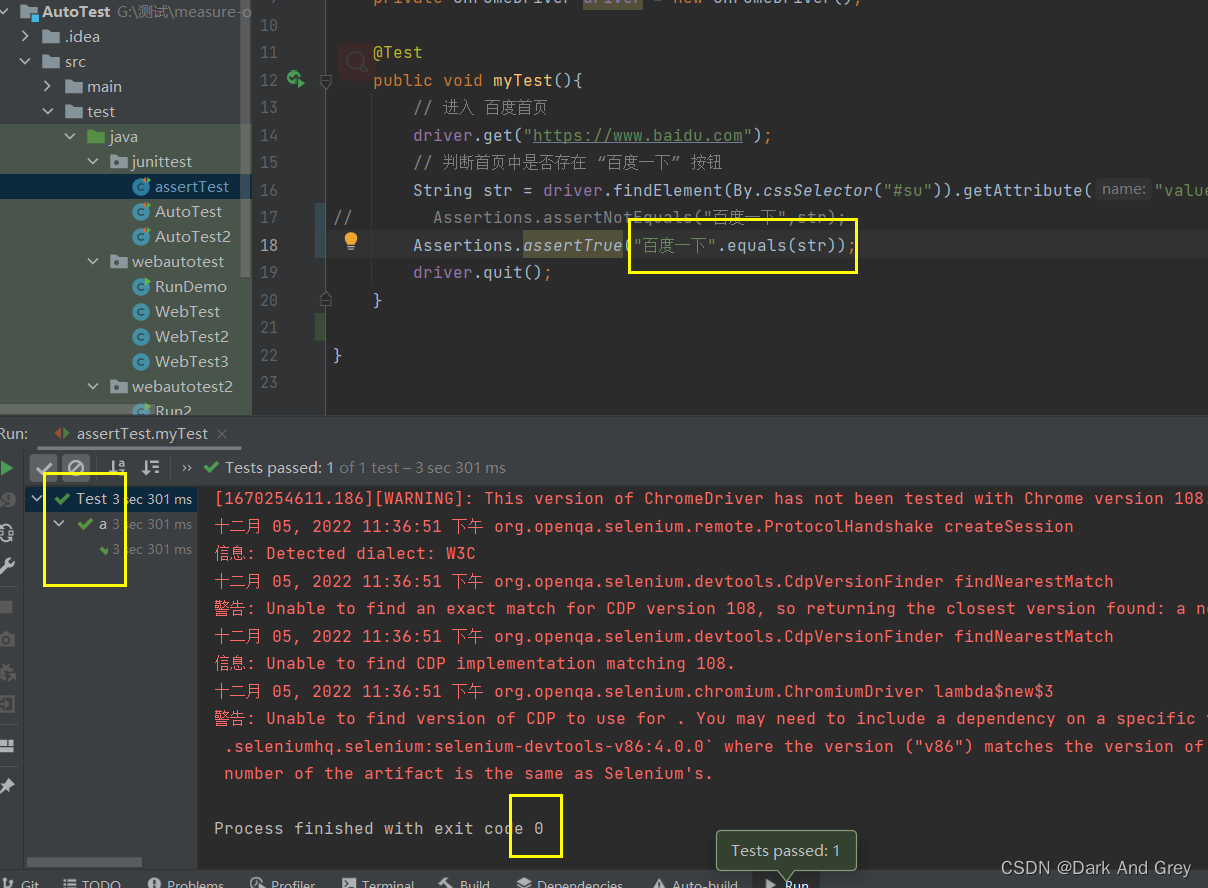Click the rerun failed tests icon
The height and width of the screenshot is (888, 1208).
(x=6, y=500)
